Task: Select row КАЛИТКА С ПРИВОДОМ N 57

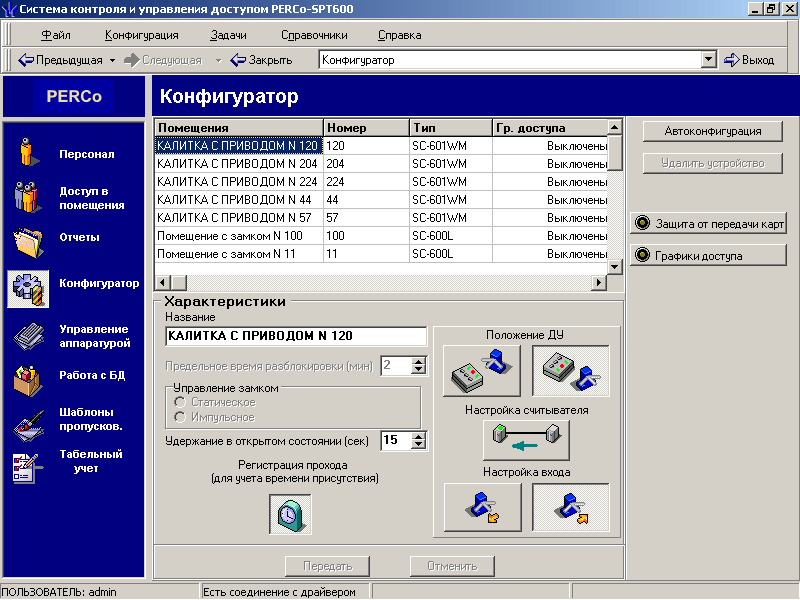Action: pyautogui.click(x=381, y=218)
